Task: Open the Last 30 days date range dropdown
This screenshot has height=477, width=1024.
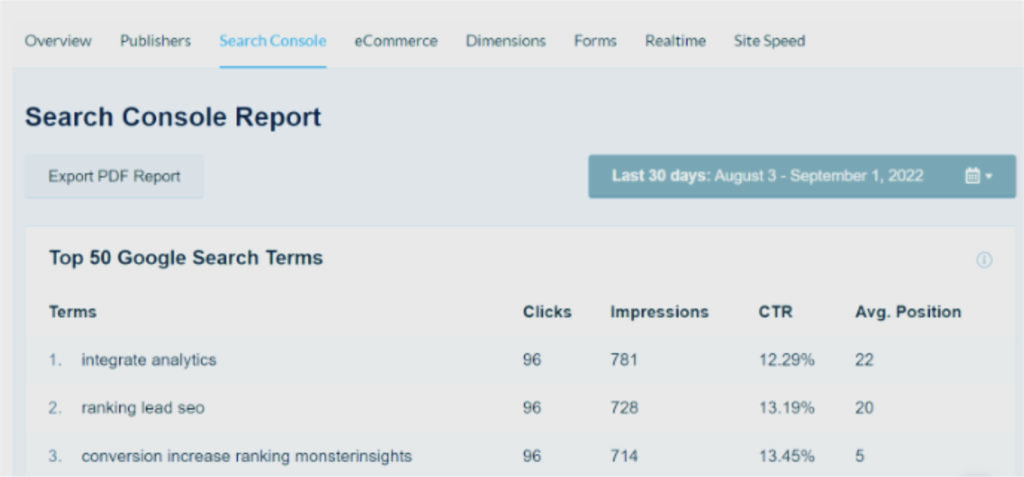Action: [802, 176]
